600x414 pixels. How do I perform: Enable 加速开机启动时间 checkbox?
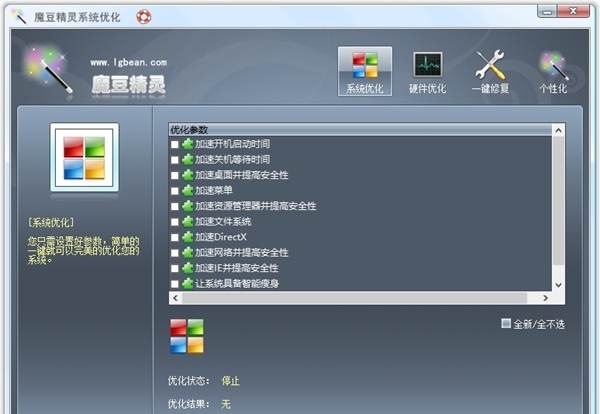(x=174, y=144)
